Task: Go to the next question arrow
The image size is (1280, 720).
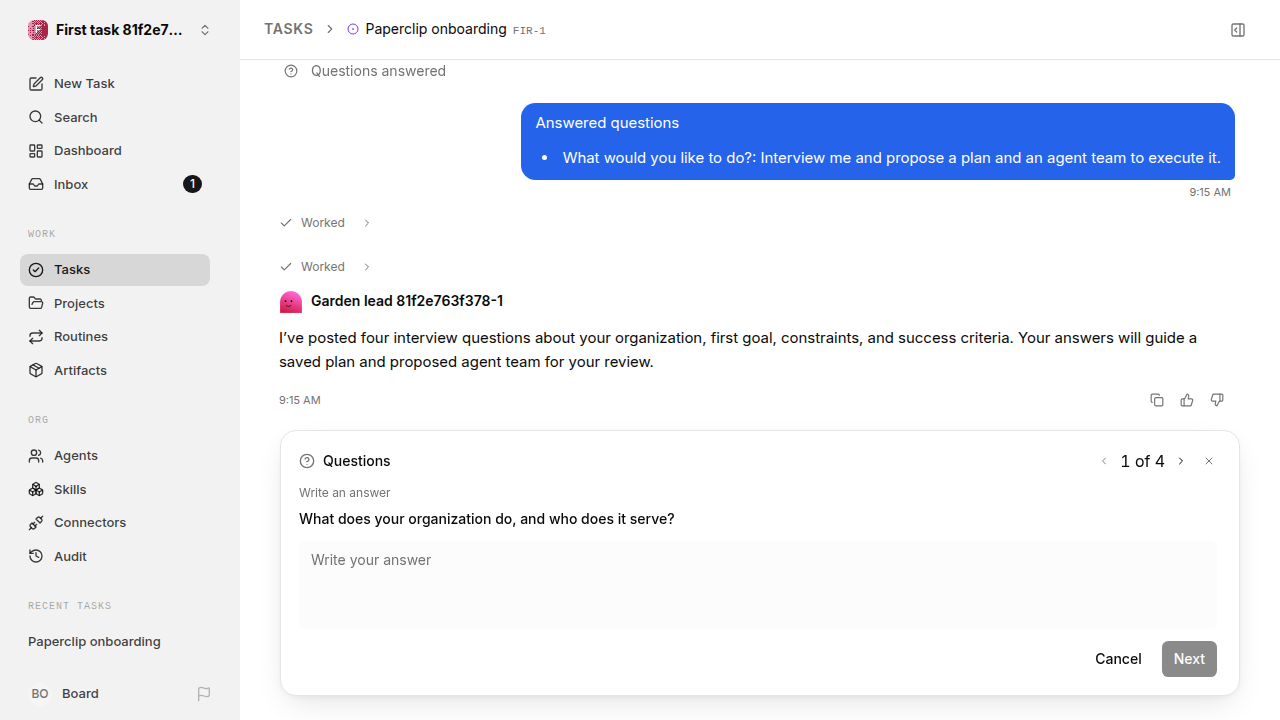Action: (x=1181, y=461)
